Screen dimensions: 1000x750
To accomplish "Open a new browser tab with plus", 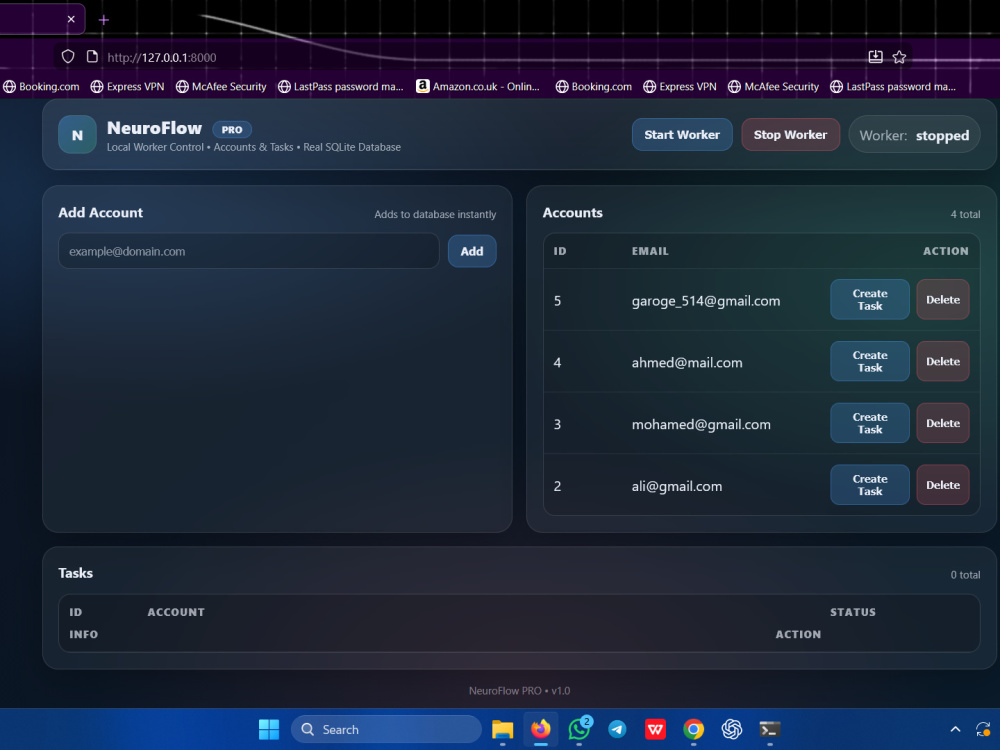I will [103, 20].
